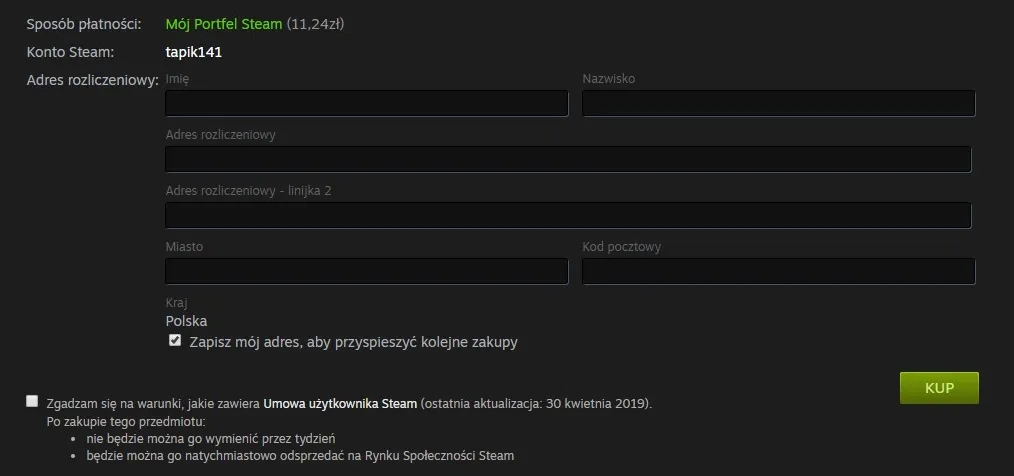Image resolution: width=1014 pixels, height=476 pixels.
Task: Uncheck the Zapisz mój adres checkbox
Action: pyautogui.click(x=175, y=341)
